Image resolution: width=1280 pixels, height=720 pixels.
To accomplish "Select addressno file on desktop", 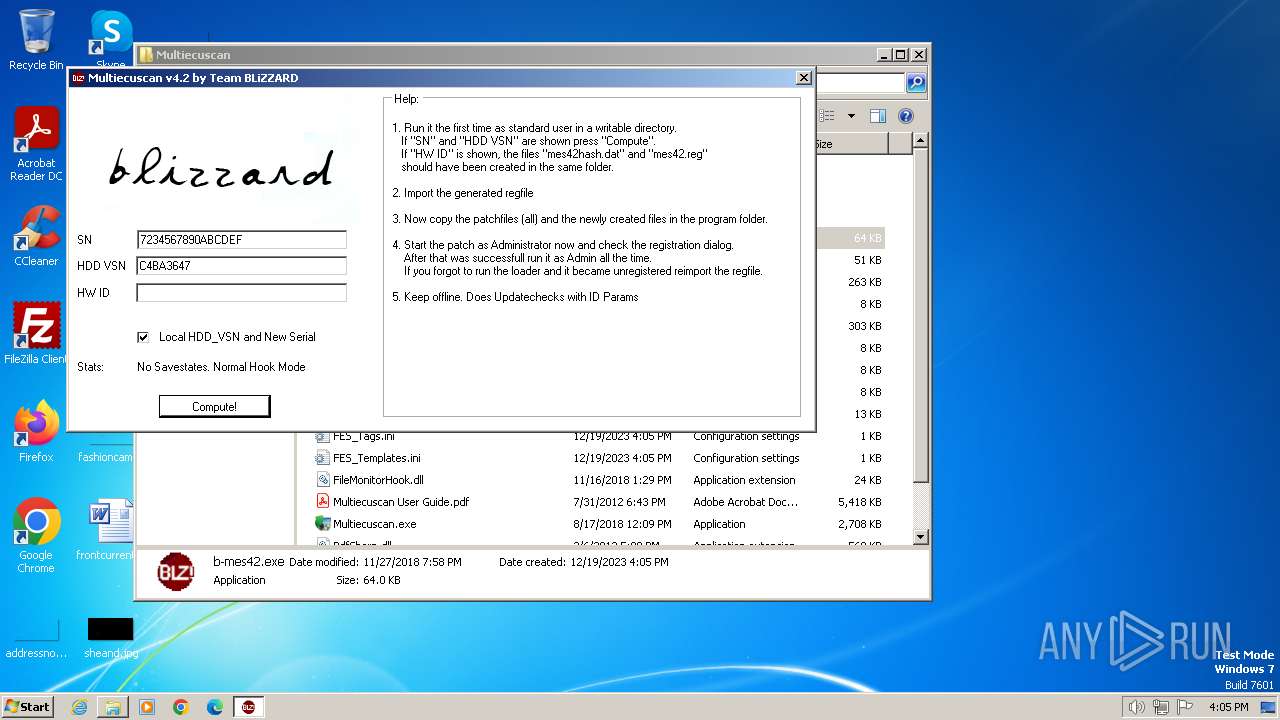I will (36, 639).
